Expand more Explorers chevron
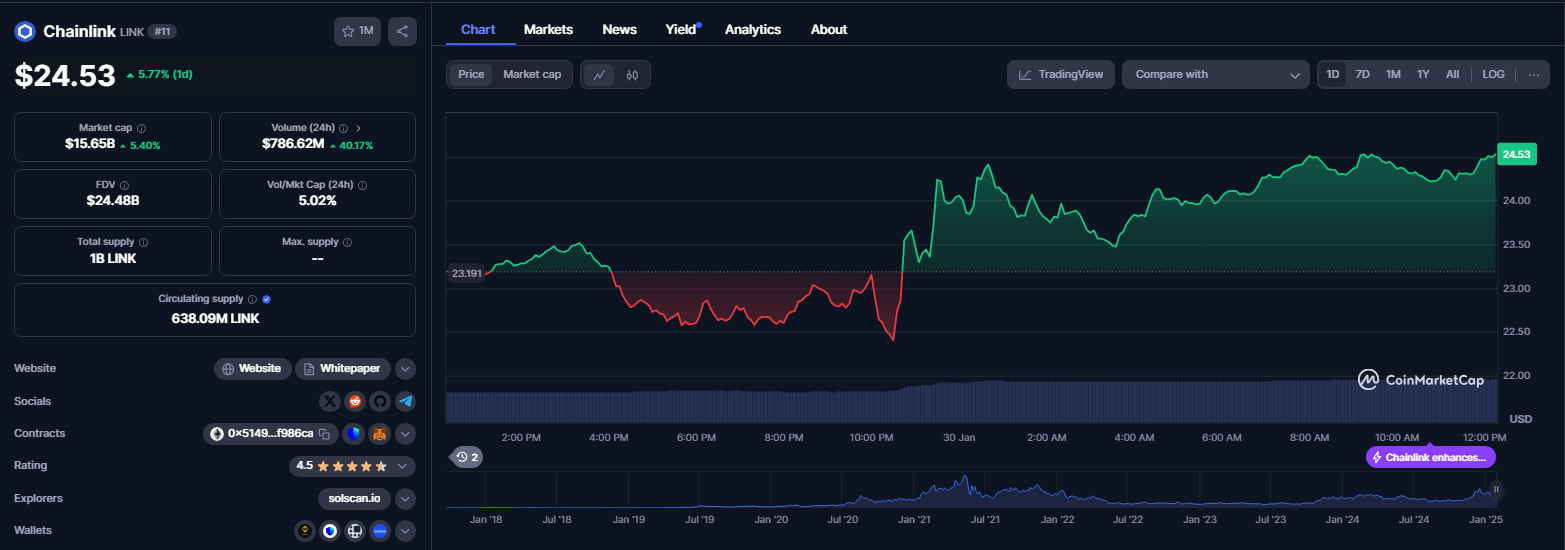Image resolution: width=1565 pixels, height=550 pixels. coord(405,498)
